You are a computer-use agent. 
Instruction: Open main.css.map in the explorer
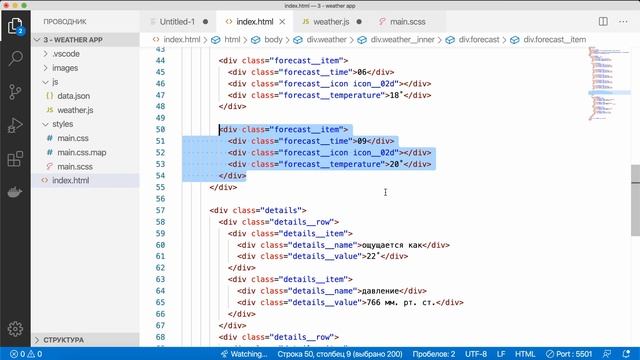click(85, 152)
